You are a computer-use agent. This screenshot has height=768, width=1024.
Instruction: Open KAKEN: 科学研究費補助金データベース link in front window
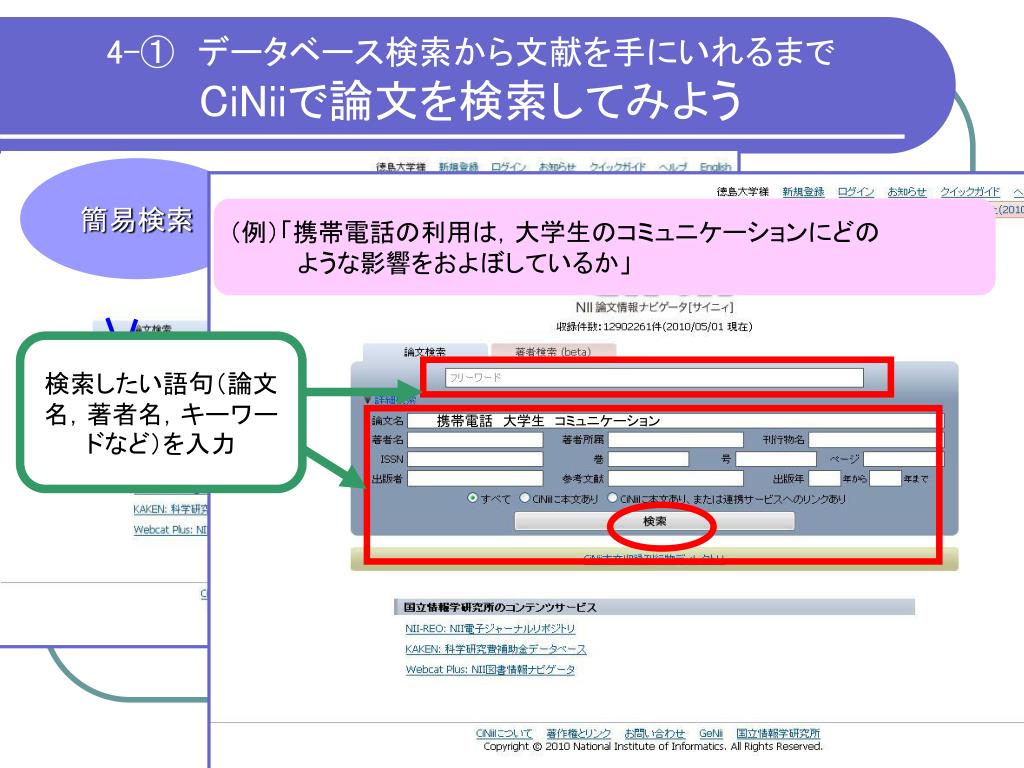[x=496, y=649]
